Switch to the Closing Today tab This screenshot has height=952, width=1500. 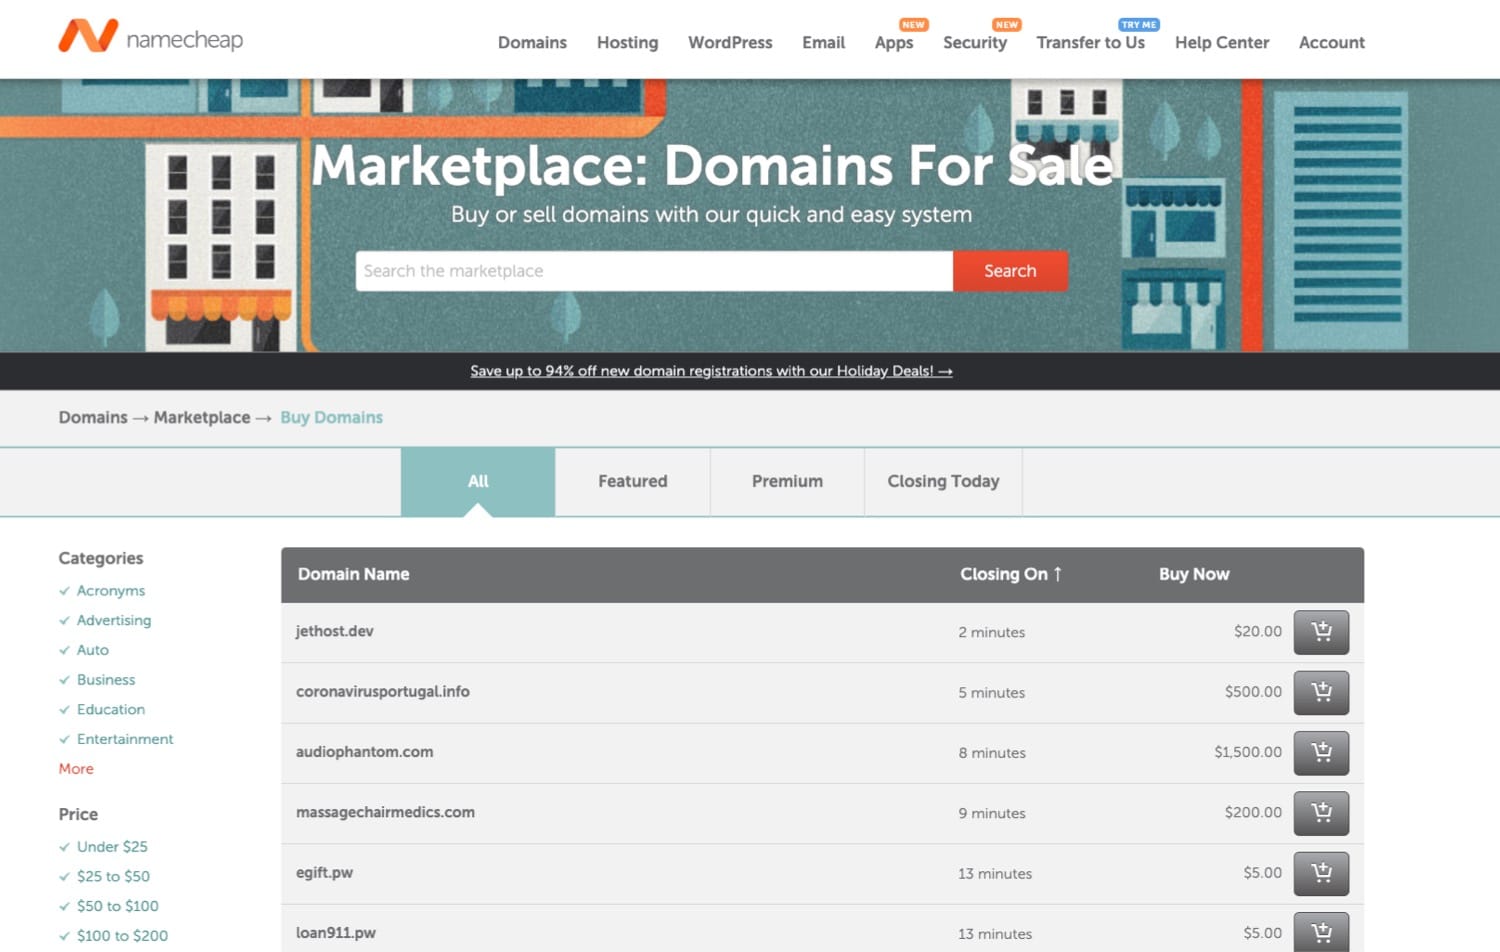coord(942,481)
